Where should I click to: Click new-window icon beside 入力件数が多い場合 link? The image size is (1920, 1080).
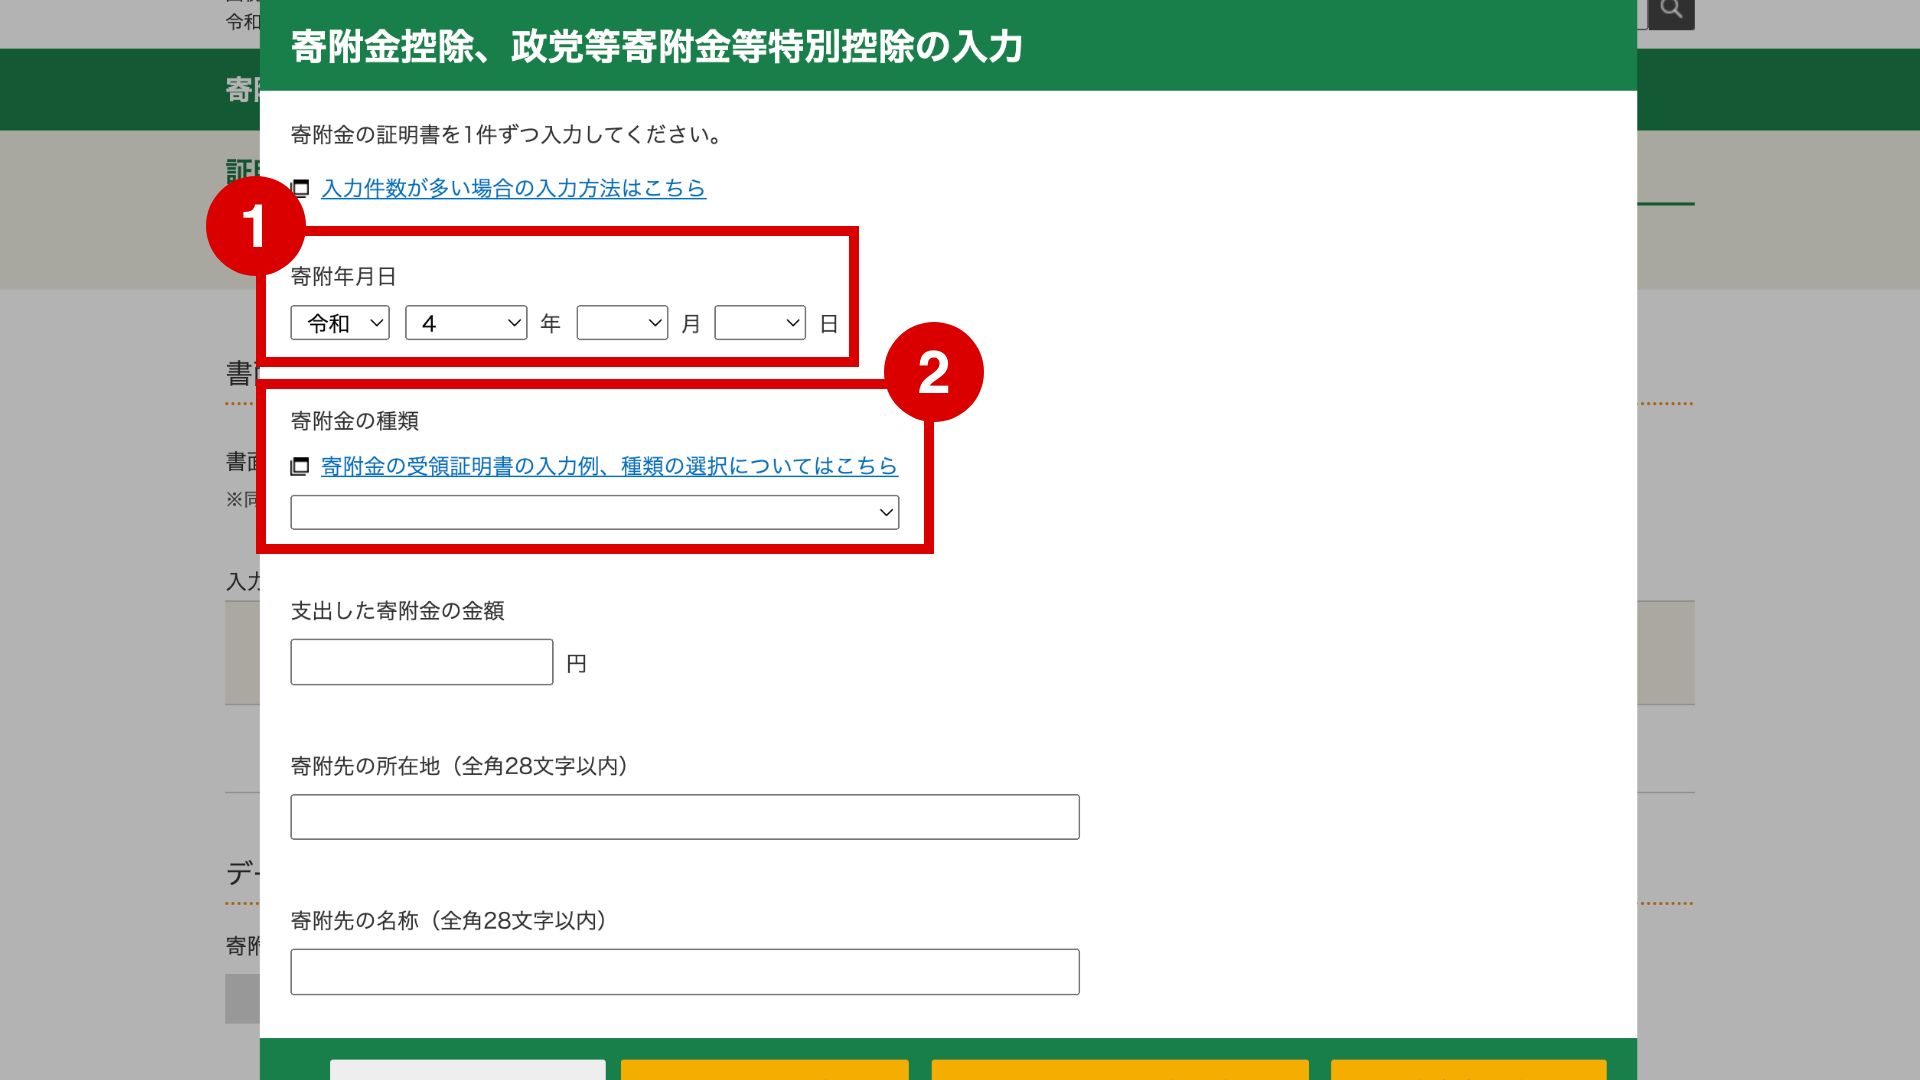[x=300, y=188]
